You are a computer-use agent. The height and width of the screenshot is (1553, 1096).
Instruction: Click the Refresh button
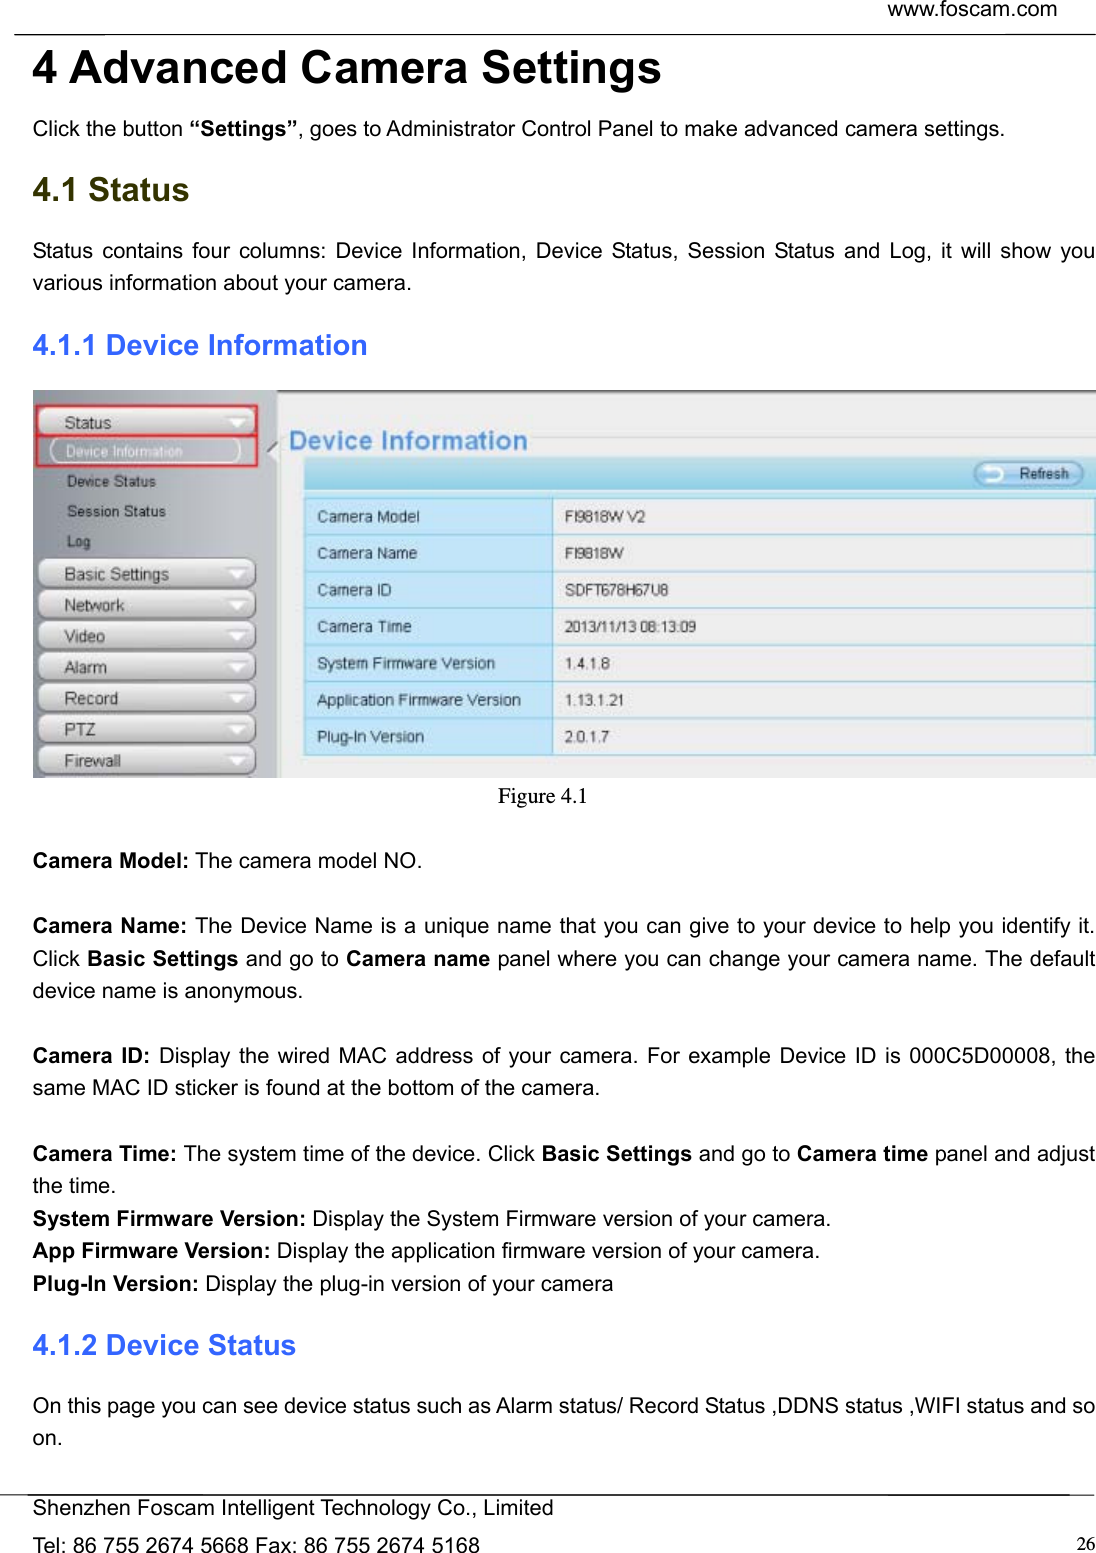(x=1032, y=474)
